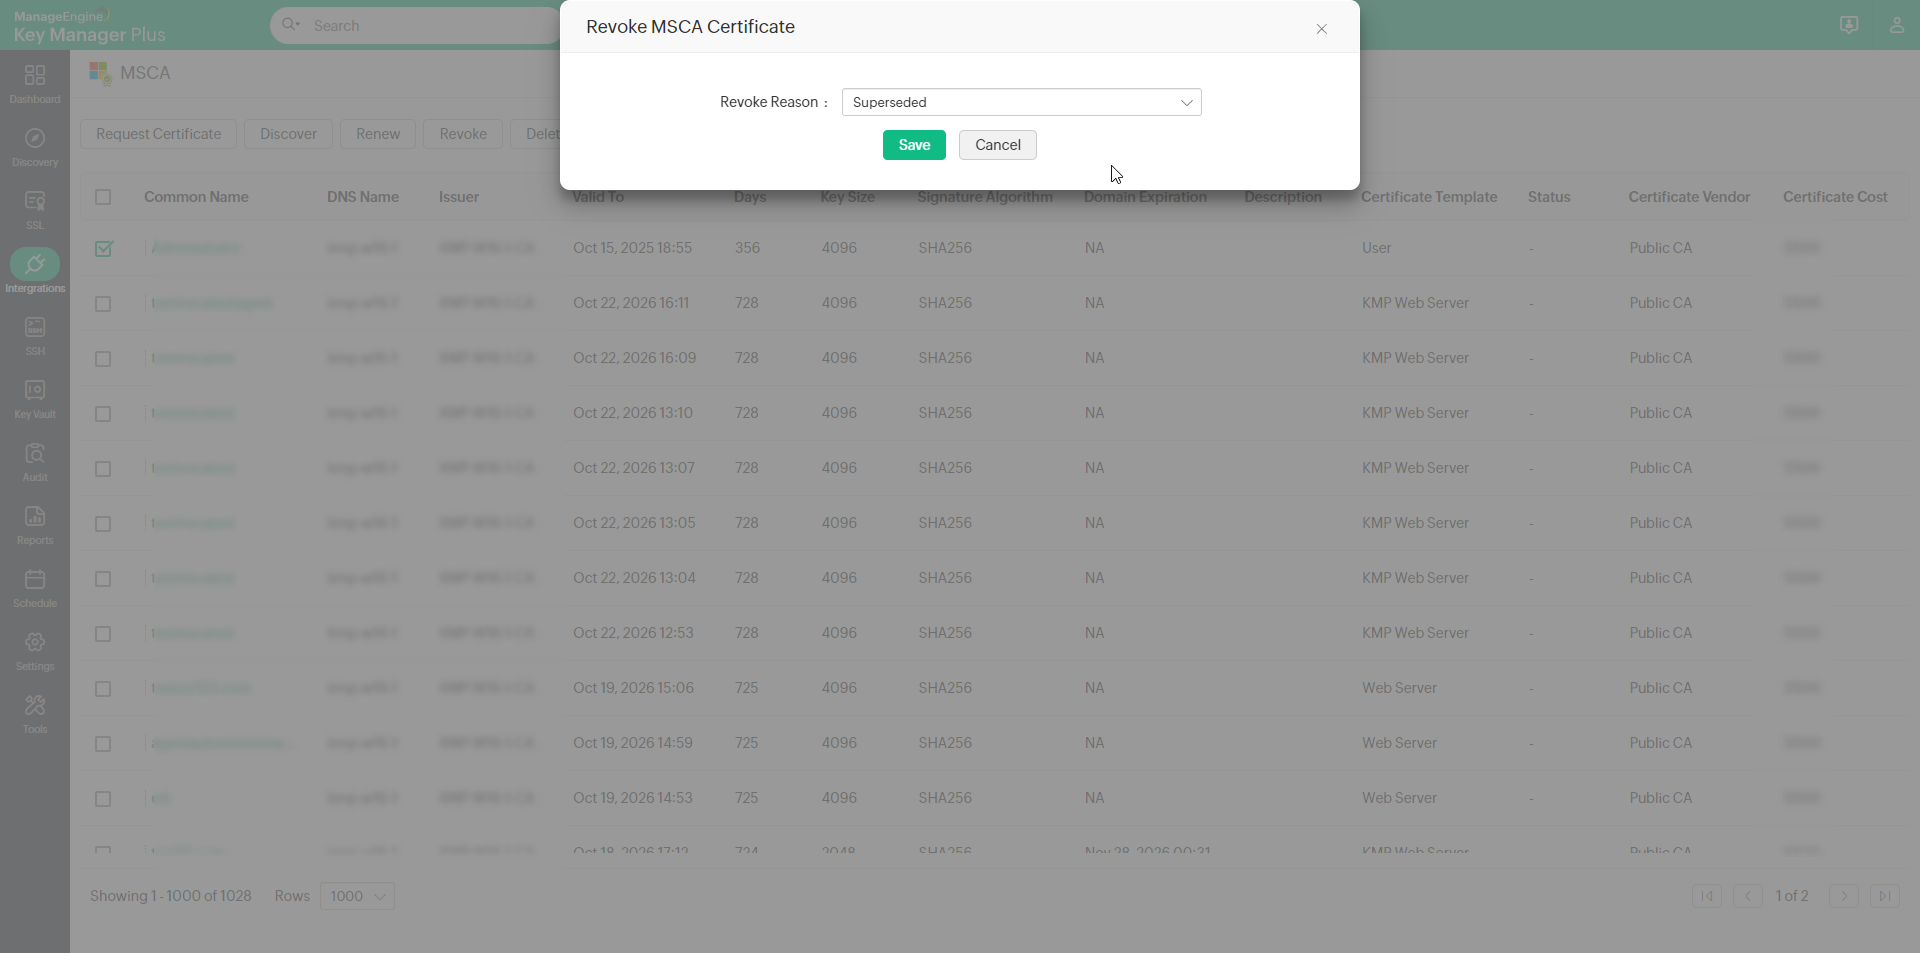Go to the previous page

[x=1748, y=896]
